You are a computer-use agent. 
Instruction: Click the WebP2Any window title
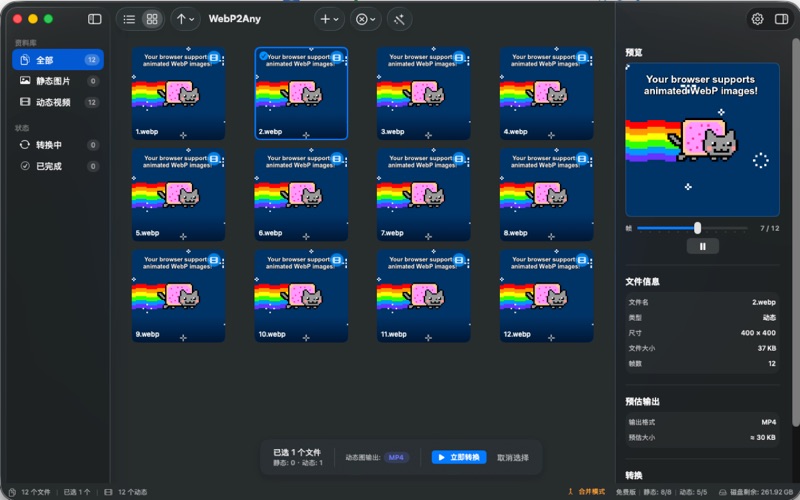click(x=235, y=19)
